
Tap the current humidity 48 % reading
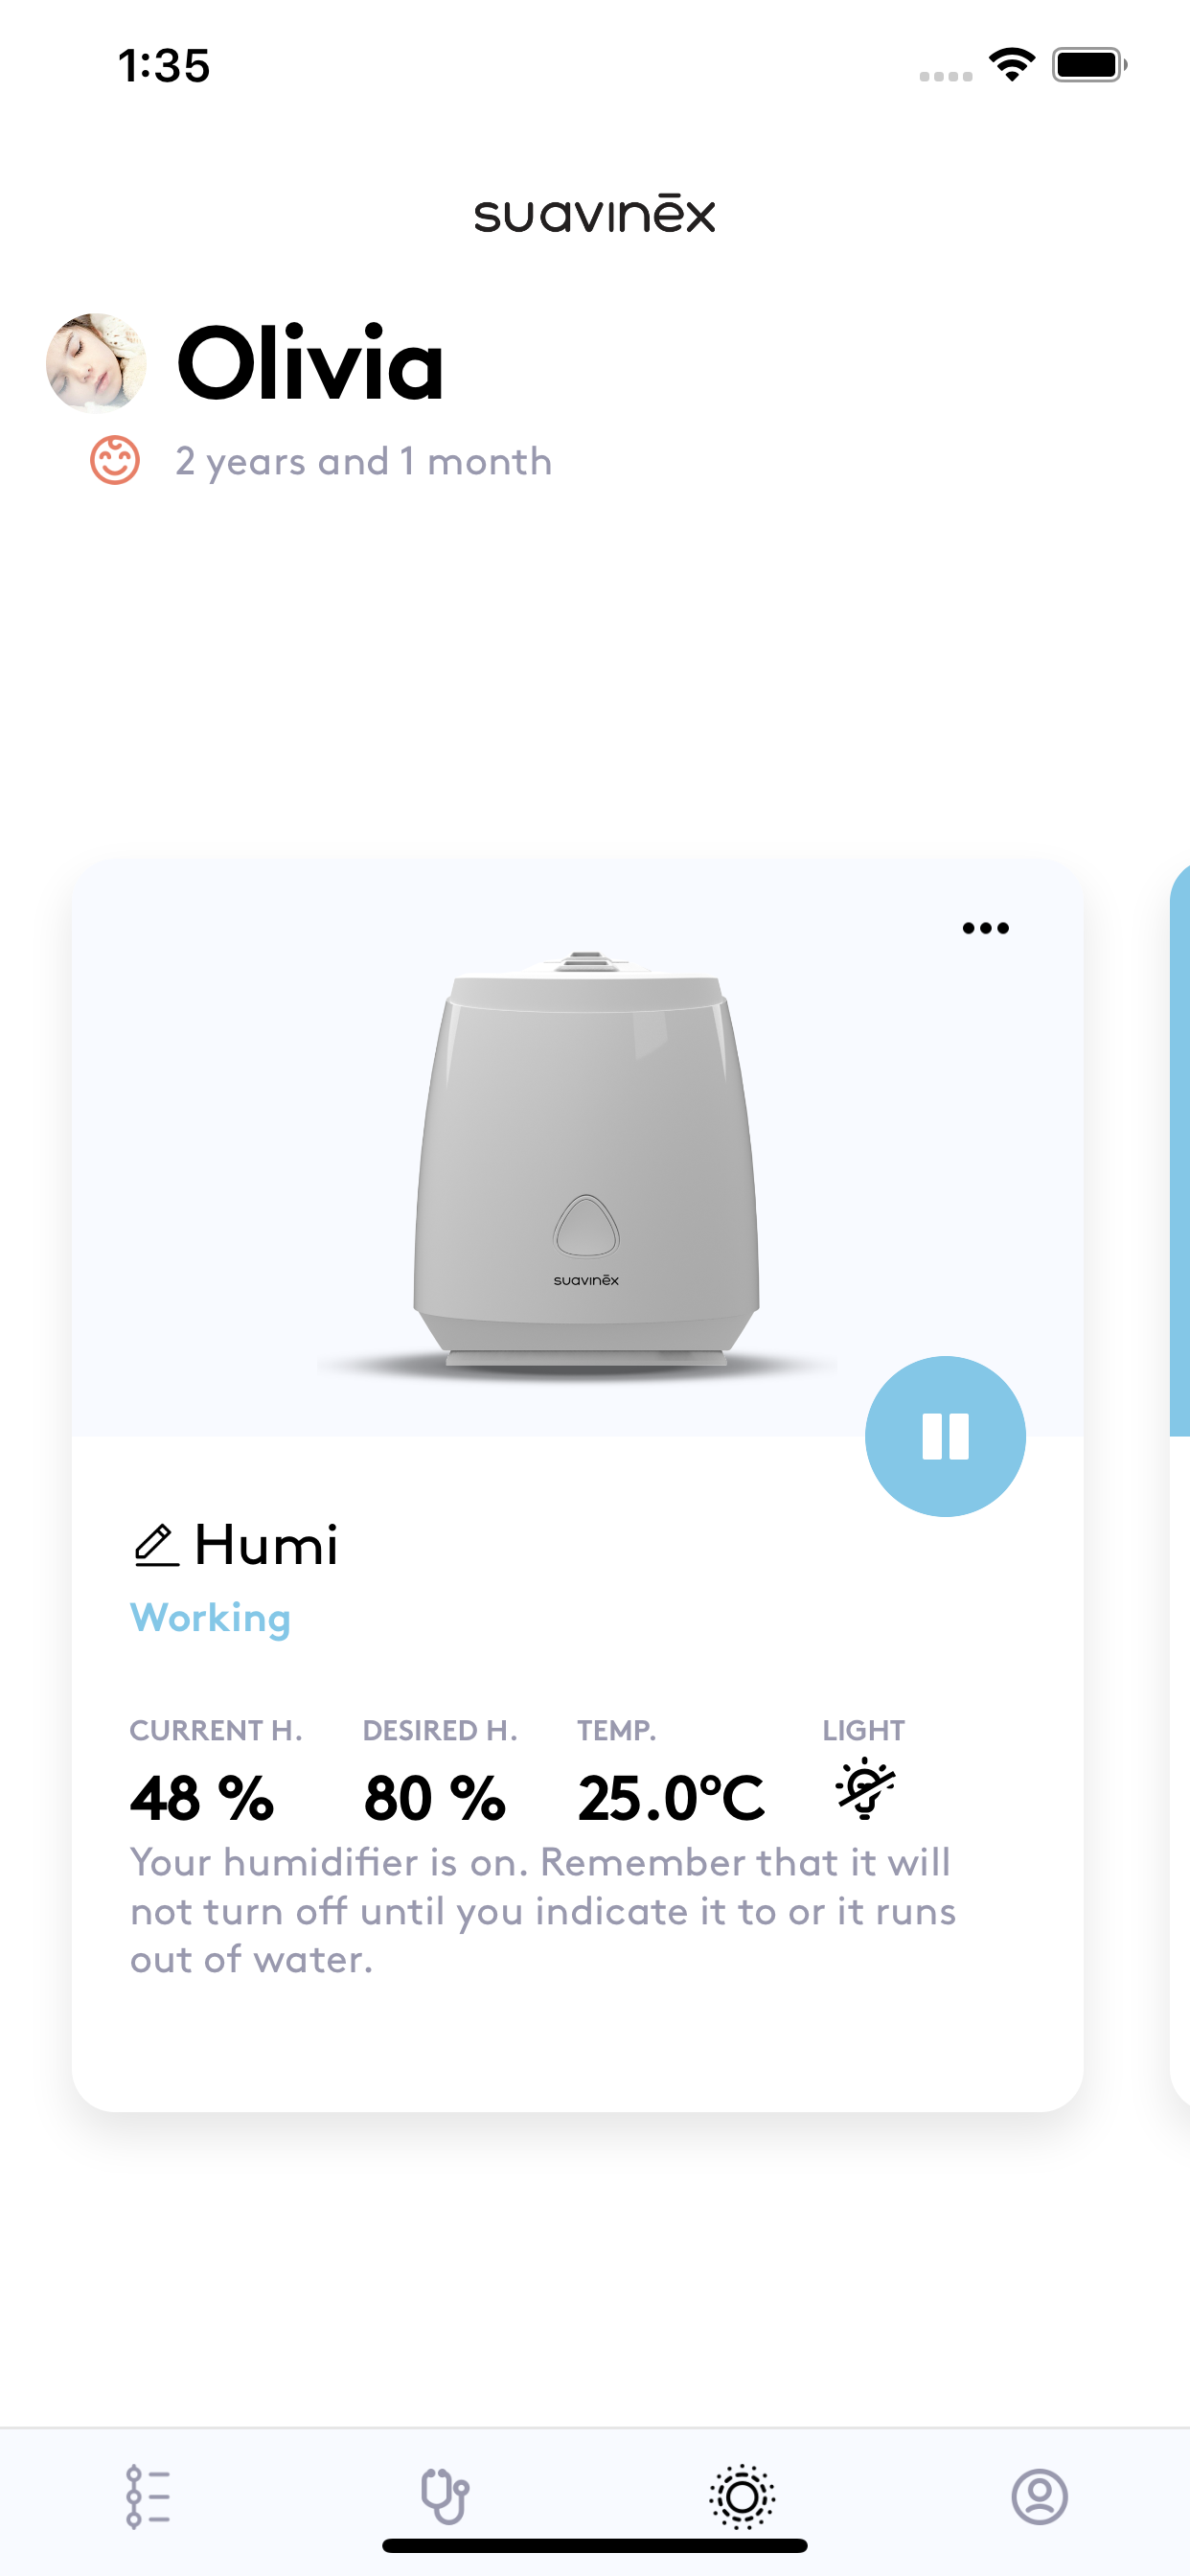click(202, 1798)
